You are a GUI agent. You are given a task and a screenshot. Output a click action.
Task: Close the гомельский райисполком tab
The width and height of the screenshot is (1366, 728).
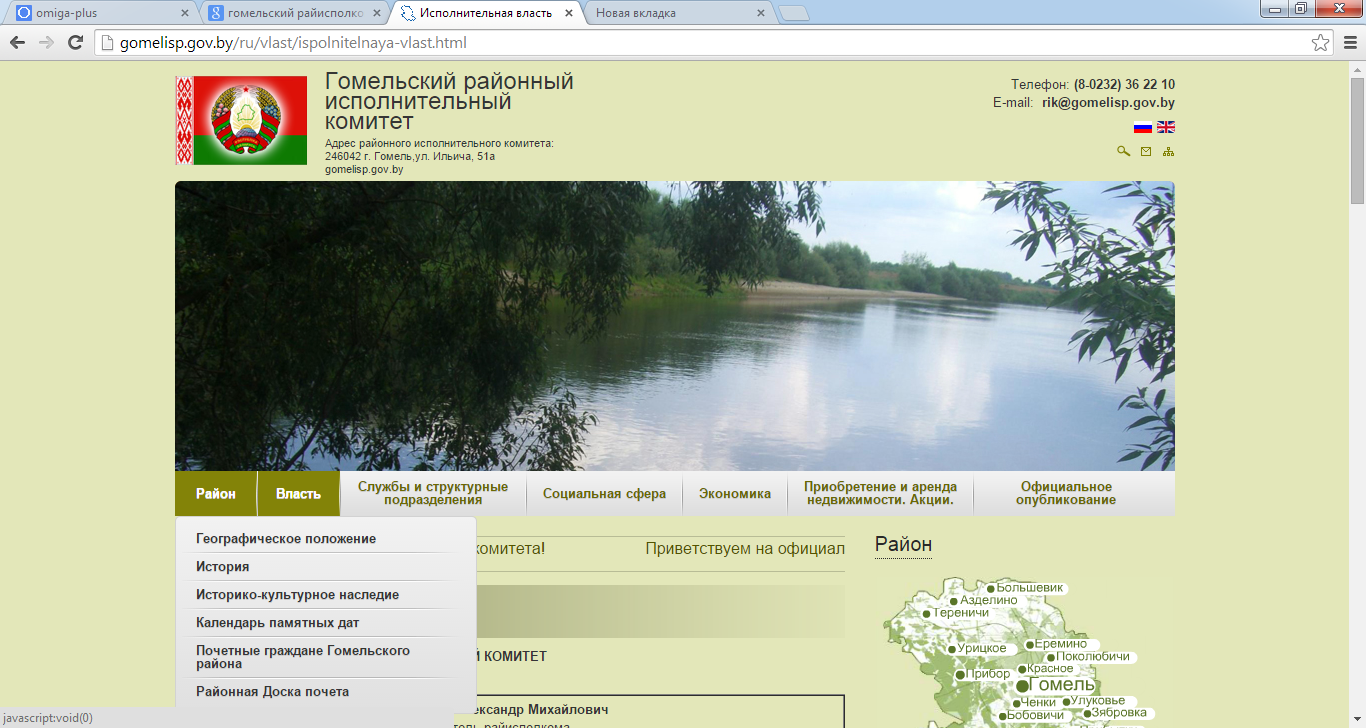click(377, 14)
